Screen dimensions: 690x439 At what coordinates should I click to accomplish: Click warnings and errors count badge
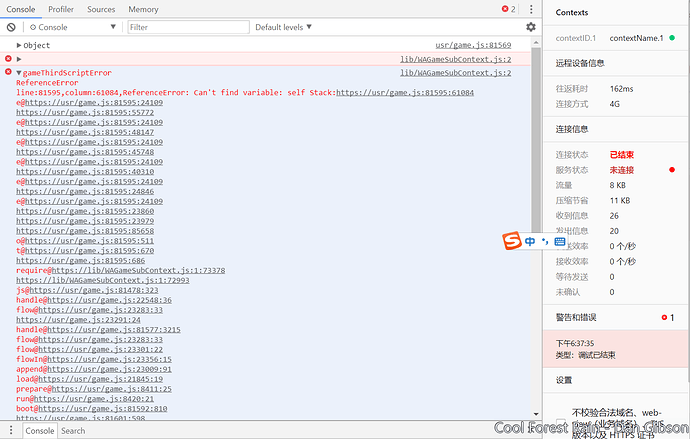click(668, 317)
